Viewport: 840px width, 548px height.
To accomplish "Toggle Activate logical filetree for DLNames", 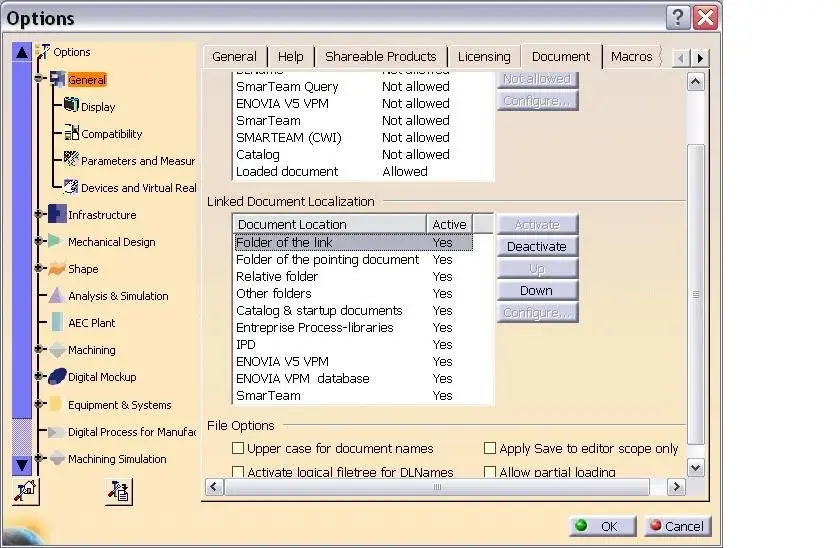I will tap(238, 471).
